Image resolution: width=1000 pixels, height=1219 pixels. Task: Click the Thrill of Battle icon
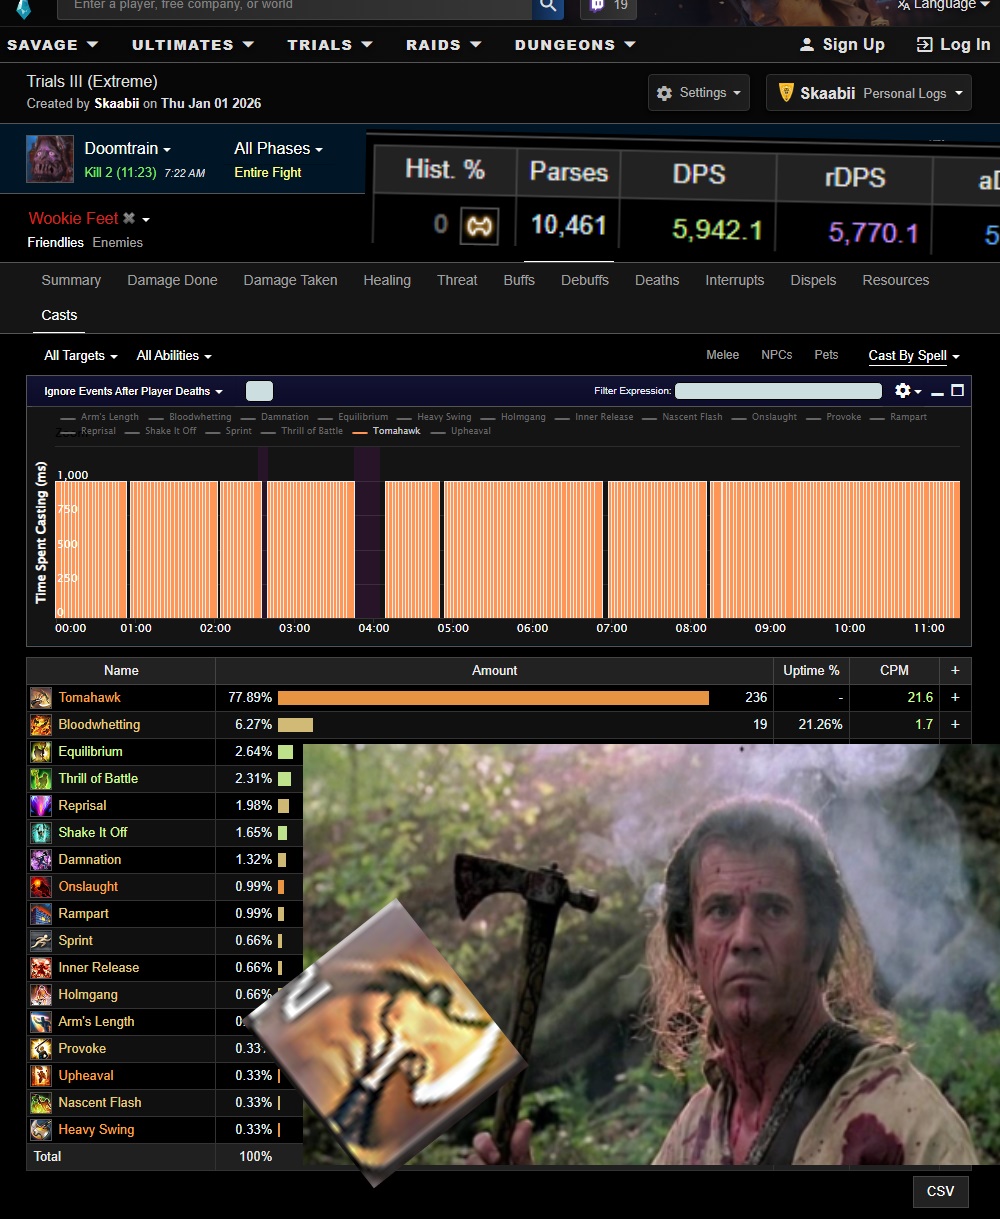point(41,779)
